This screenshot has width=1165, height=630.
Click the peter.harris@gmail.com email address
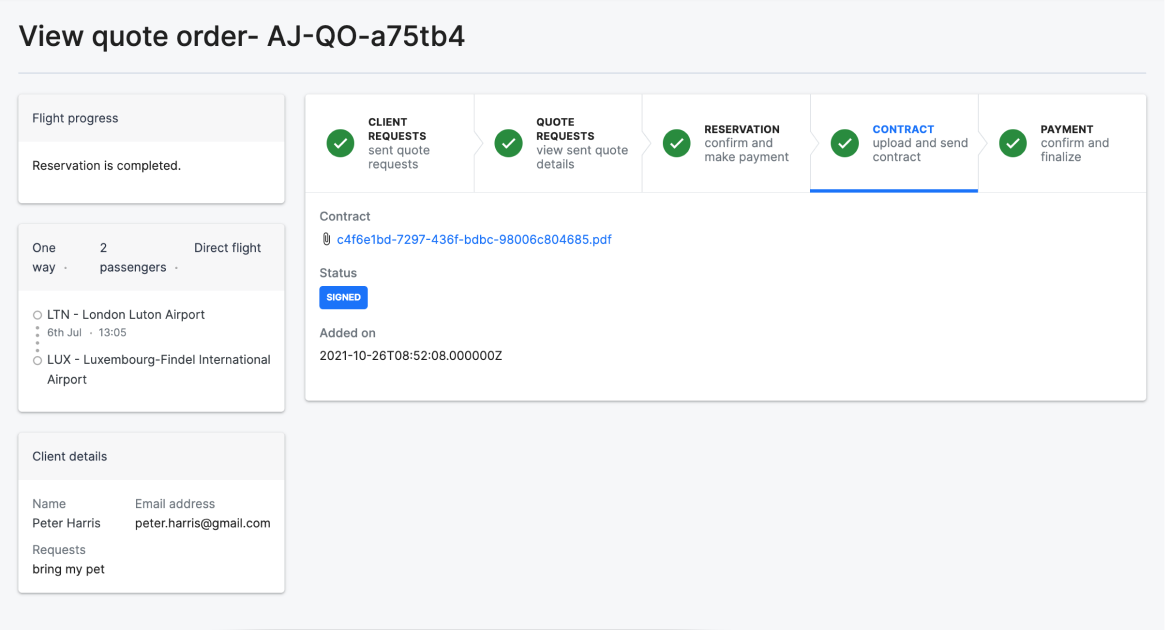click(x=203, y=523)
